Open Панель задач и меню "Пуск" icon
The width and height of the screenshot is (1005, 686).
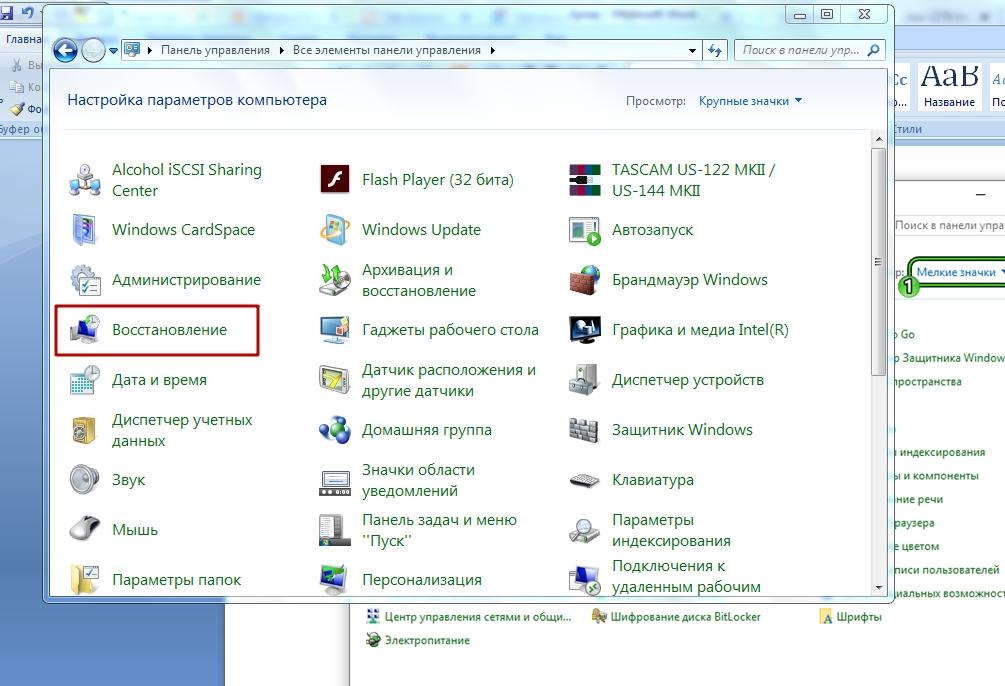[x=335, y=530]
